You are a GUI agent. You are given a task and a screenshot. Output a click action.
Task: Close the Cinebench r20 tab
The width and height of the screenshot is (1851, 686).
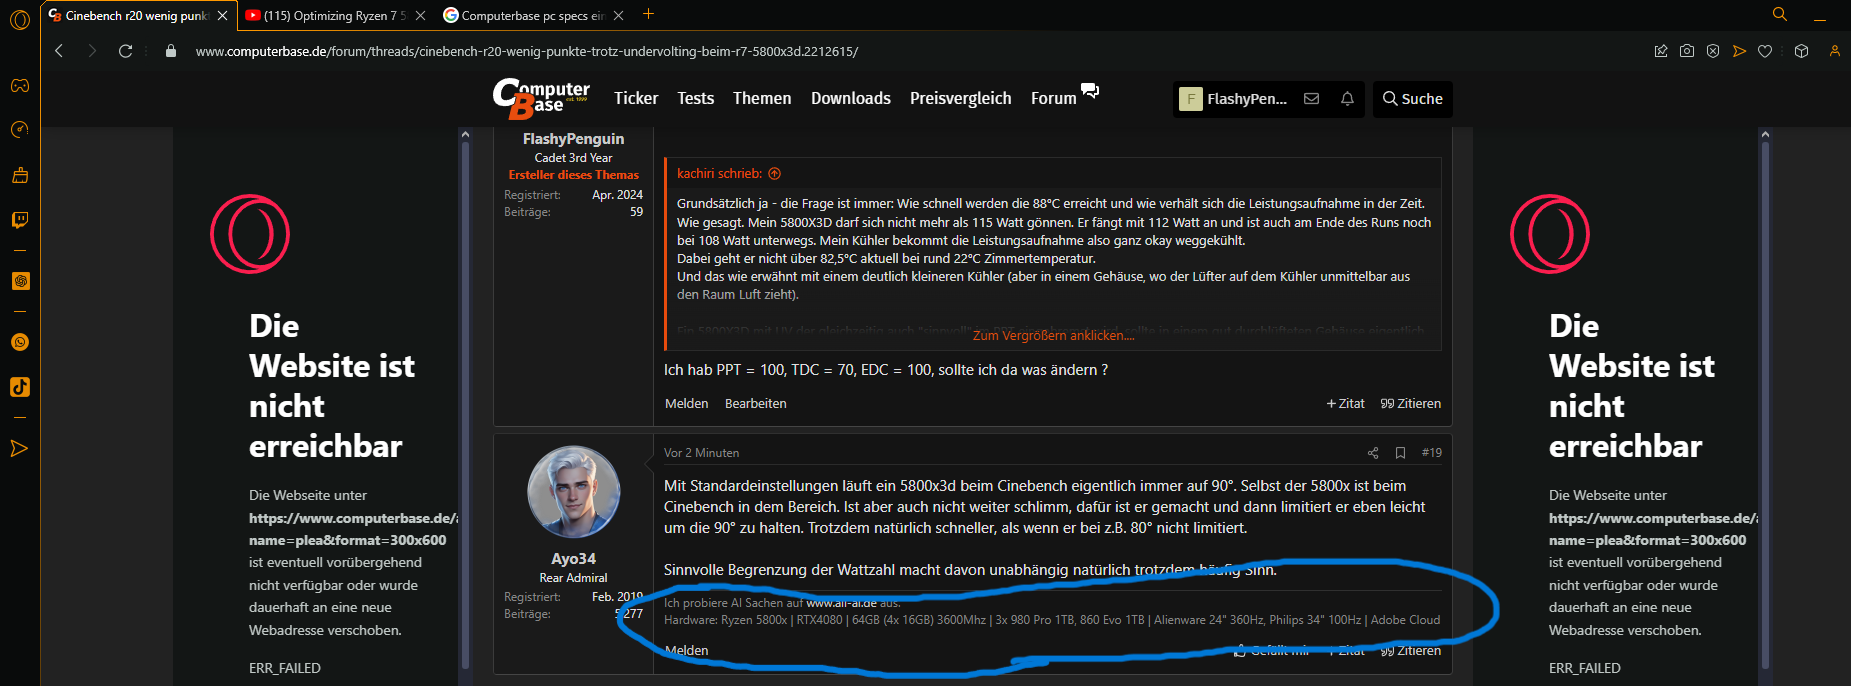pos(222,15)
